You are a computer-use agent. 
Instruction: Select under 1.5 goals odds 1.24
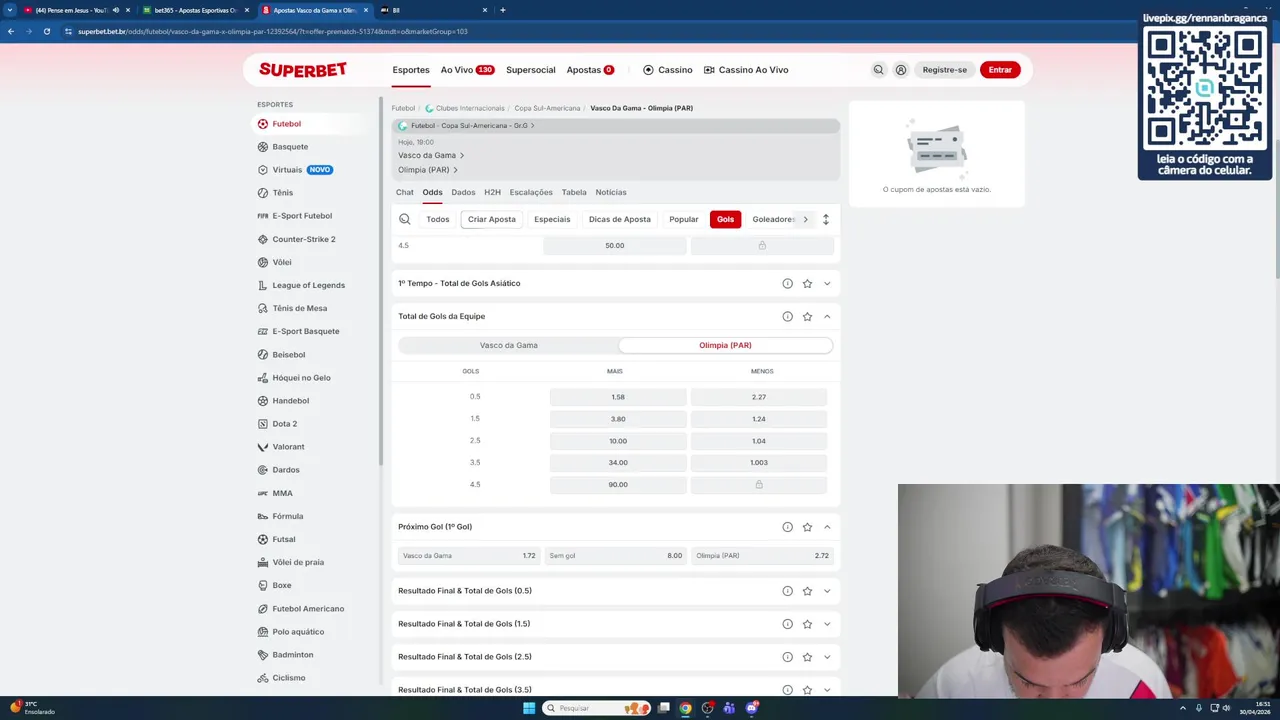pos(759,419)
